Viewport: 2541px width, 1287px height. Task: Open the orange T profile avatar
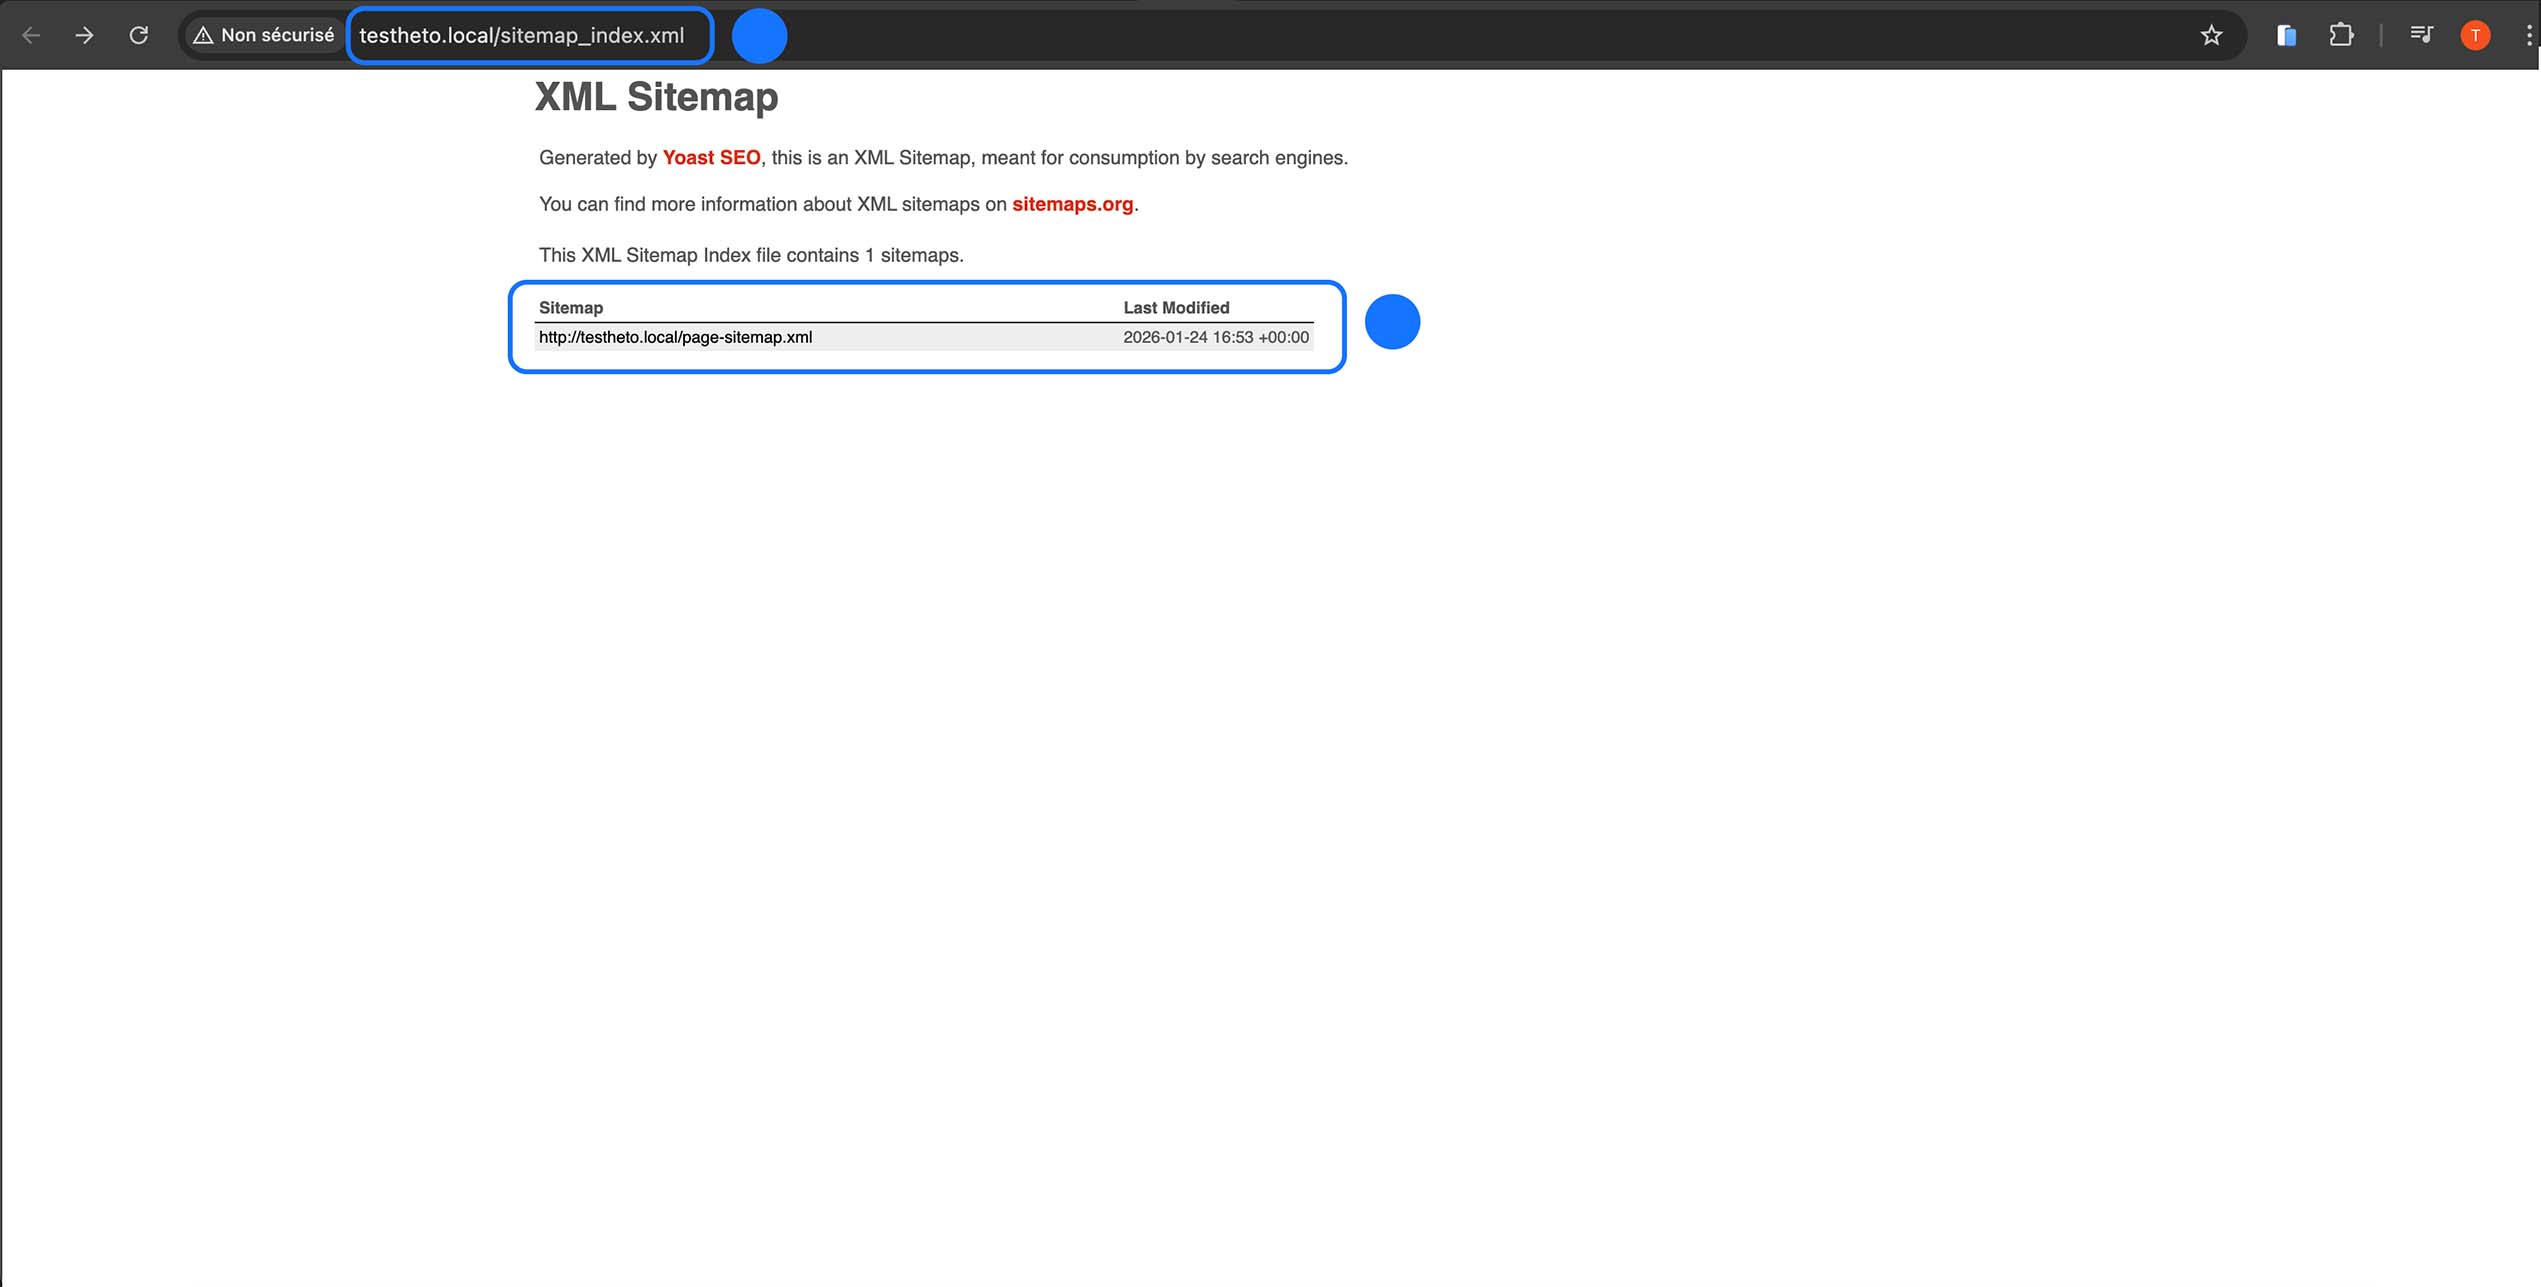[2475, 35]
